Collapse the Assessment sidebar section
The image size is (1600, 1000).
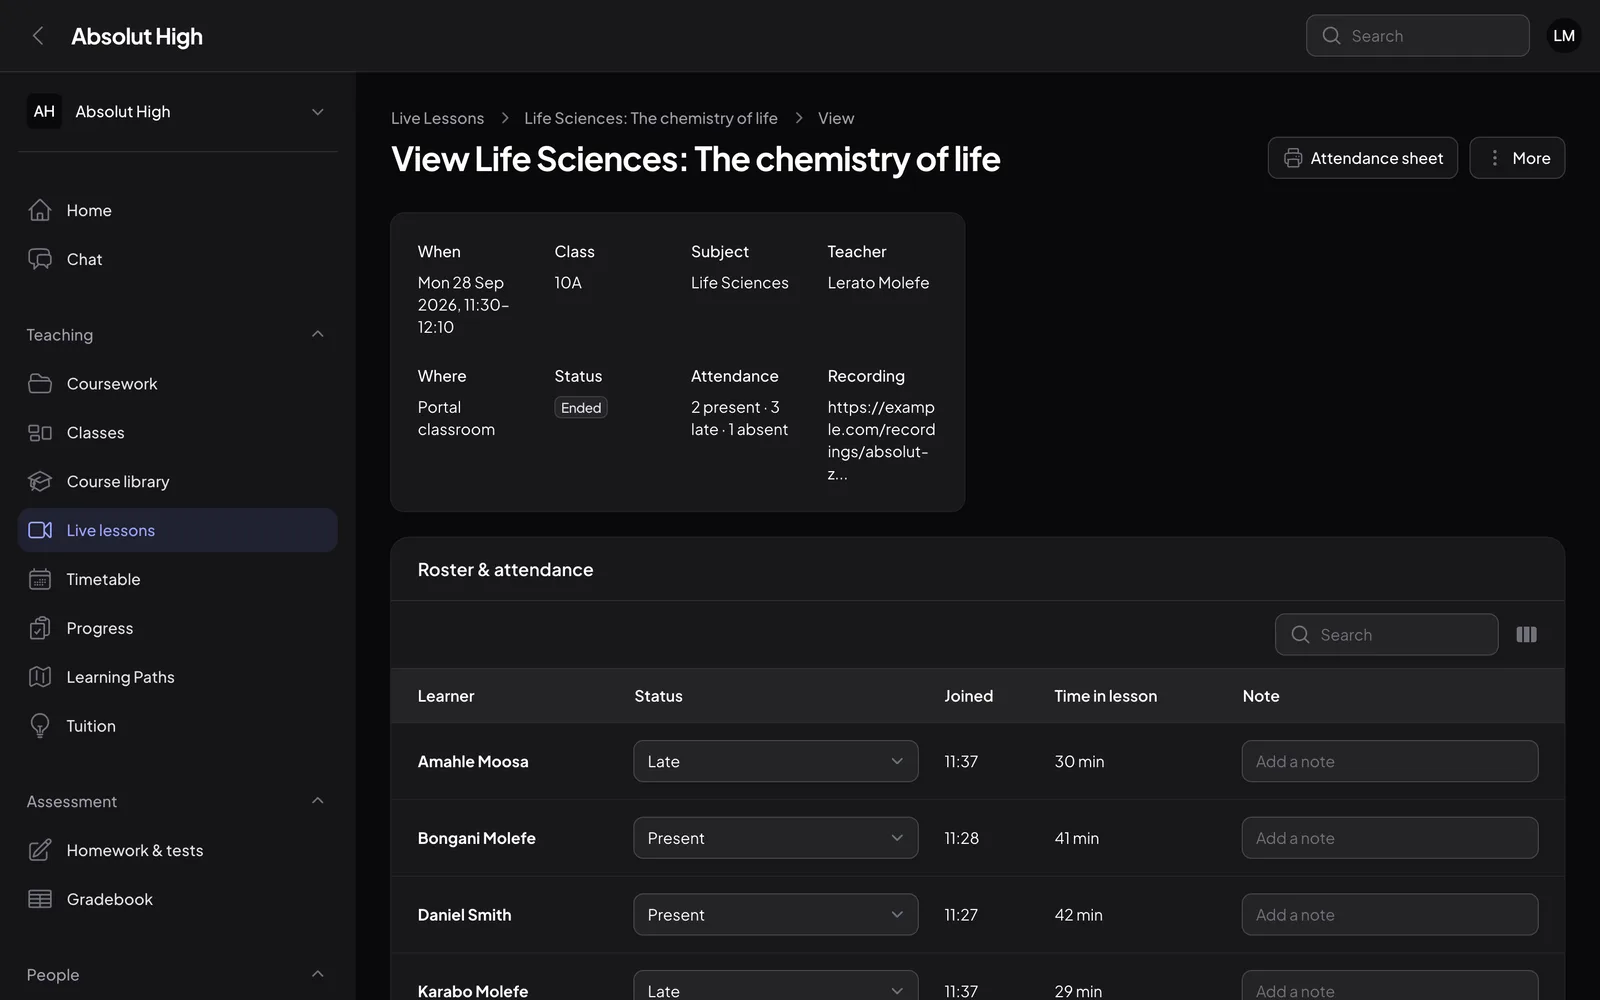pos(317,801)
